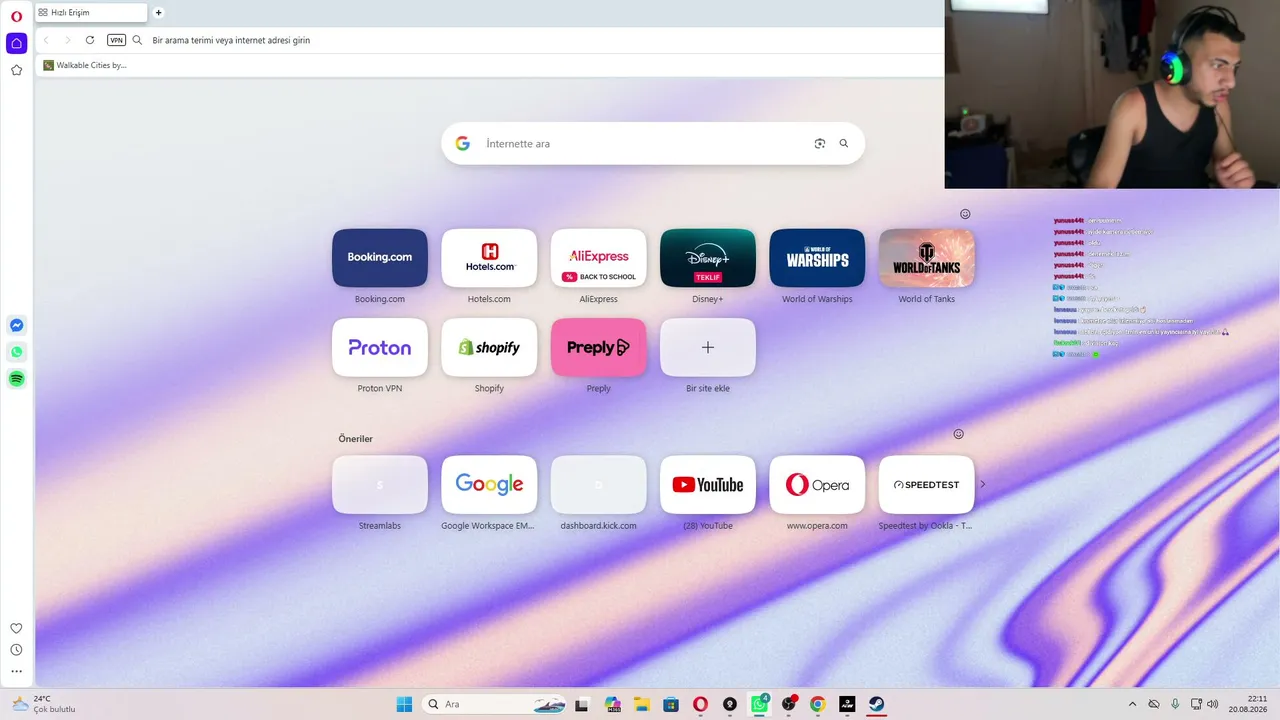The height and width of the screenshot is (720, 1280).
Task: Open the dashboard.kick.com suggestion tile
Action: click(598, 485)
